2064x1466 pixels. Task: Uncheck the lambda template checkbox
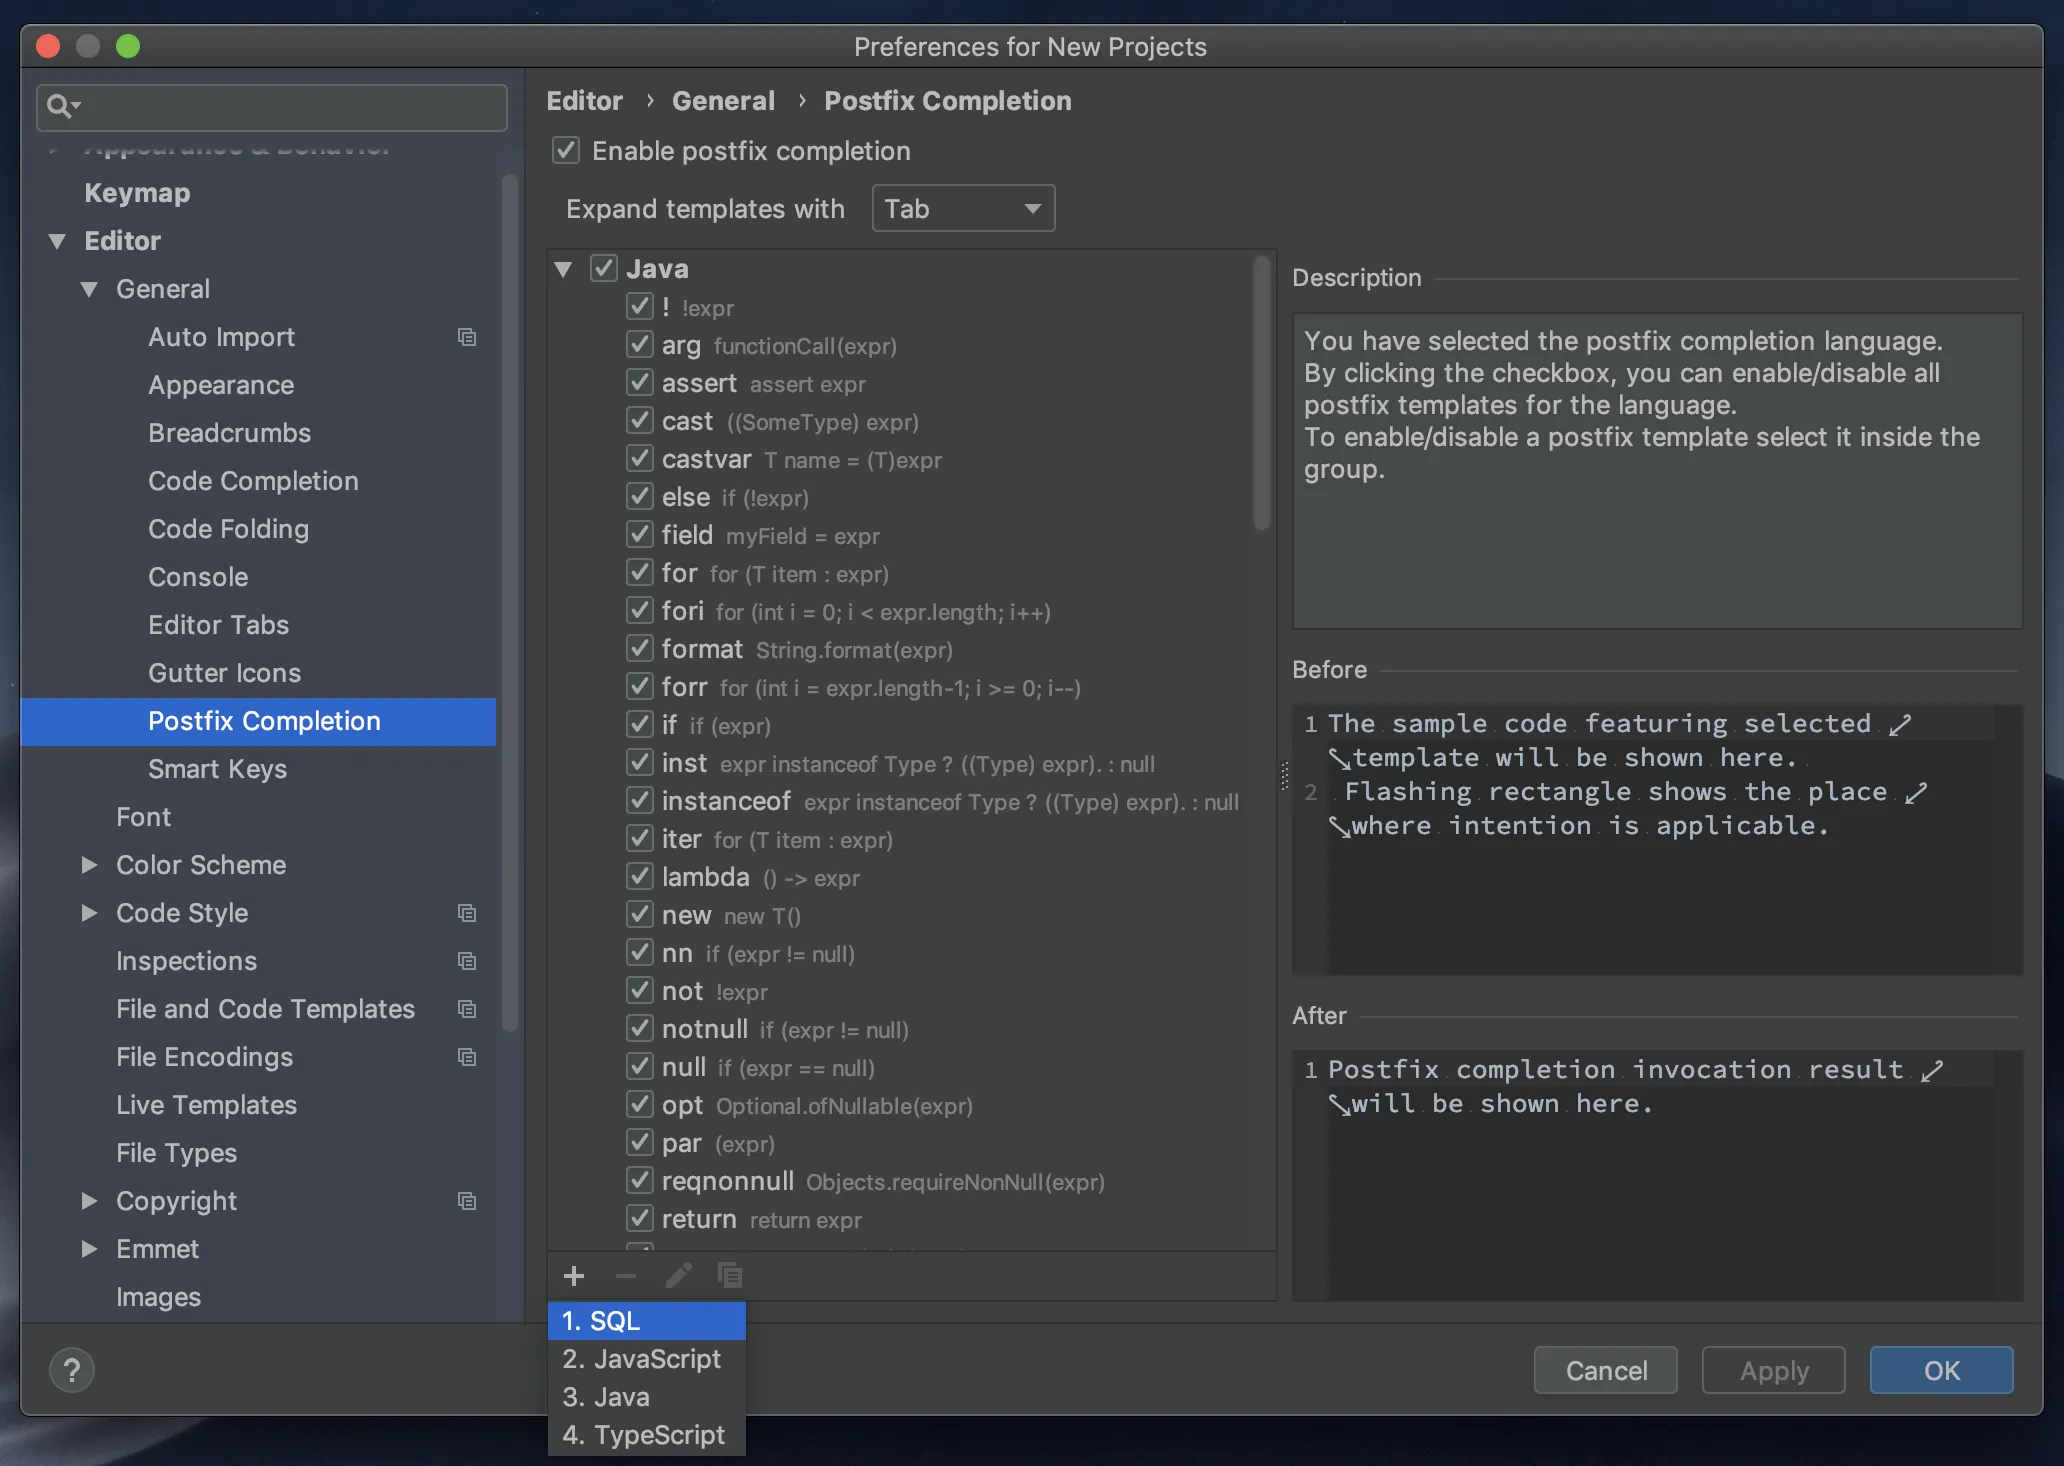pos(640,877)
